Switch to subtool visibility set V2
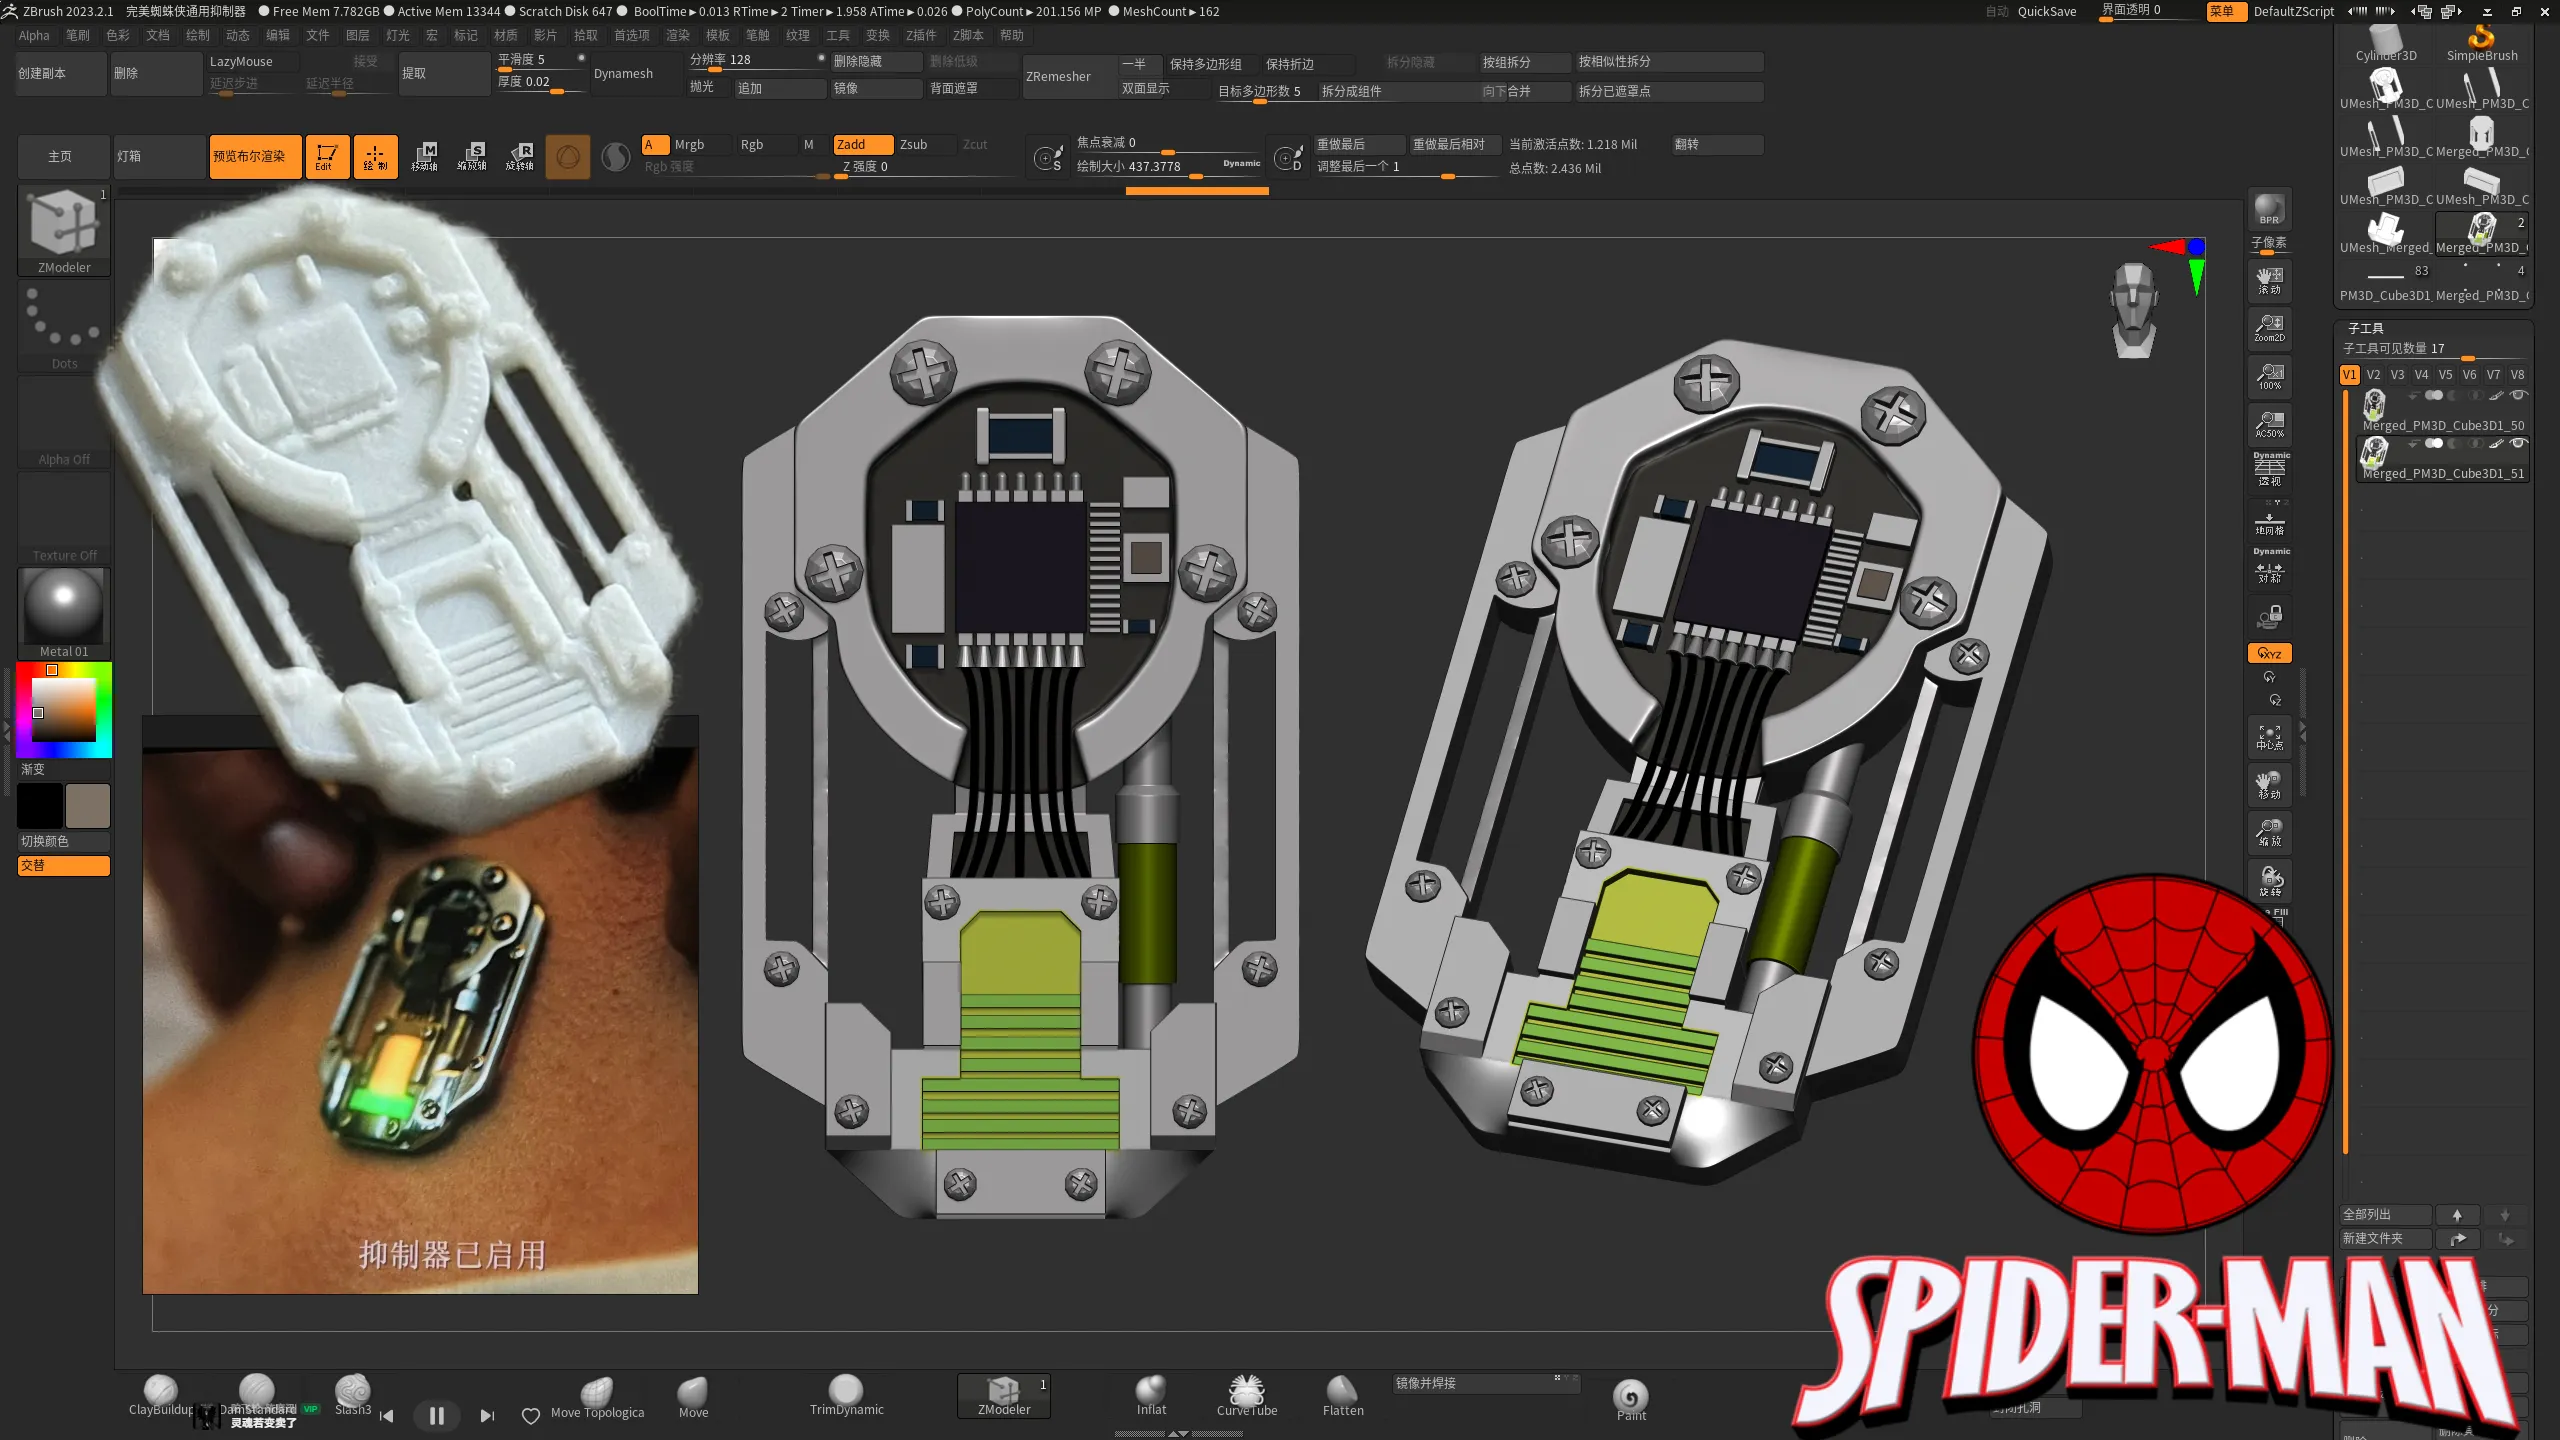 coord(2374,375)
